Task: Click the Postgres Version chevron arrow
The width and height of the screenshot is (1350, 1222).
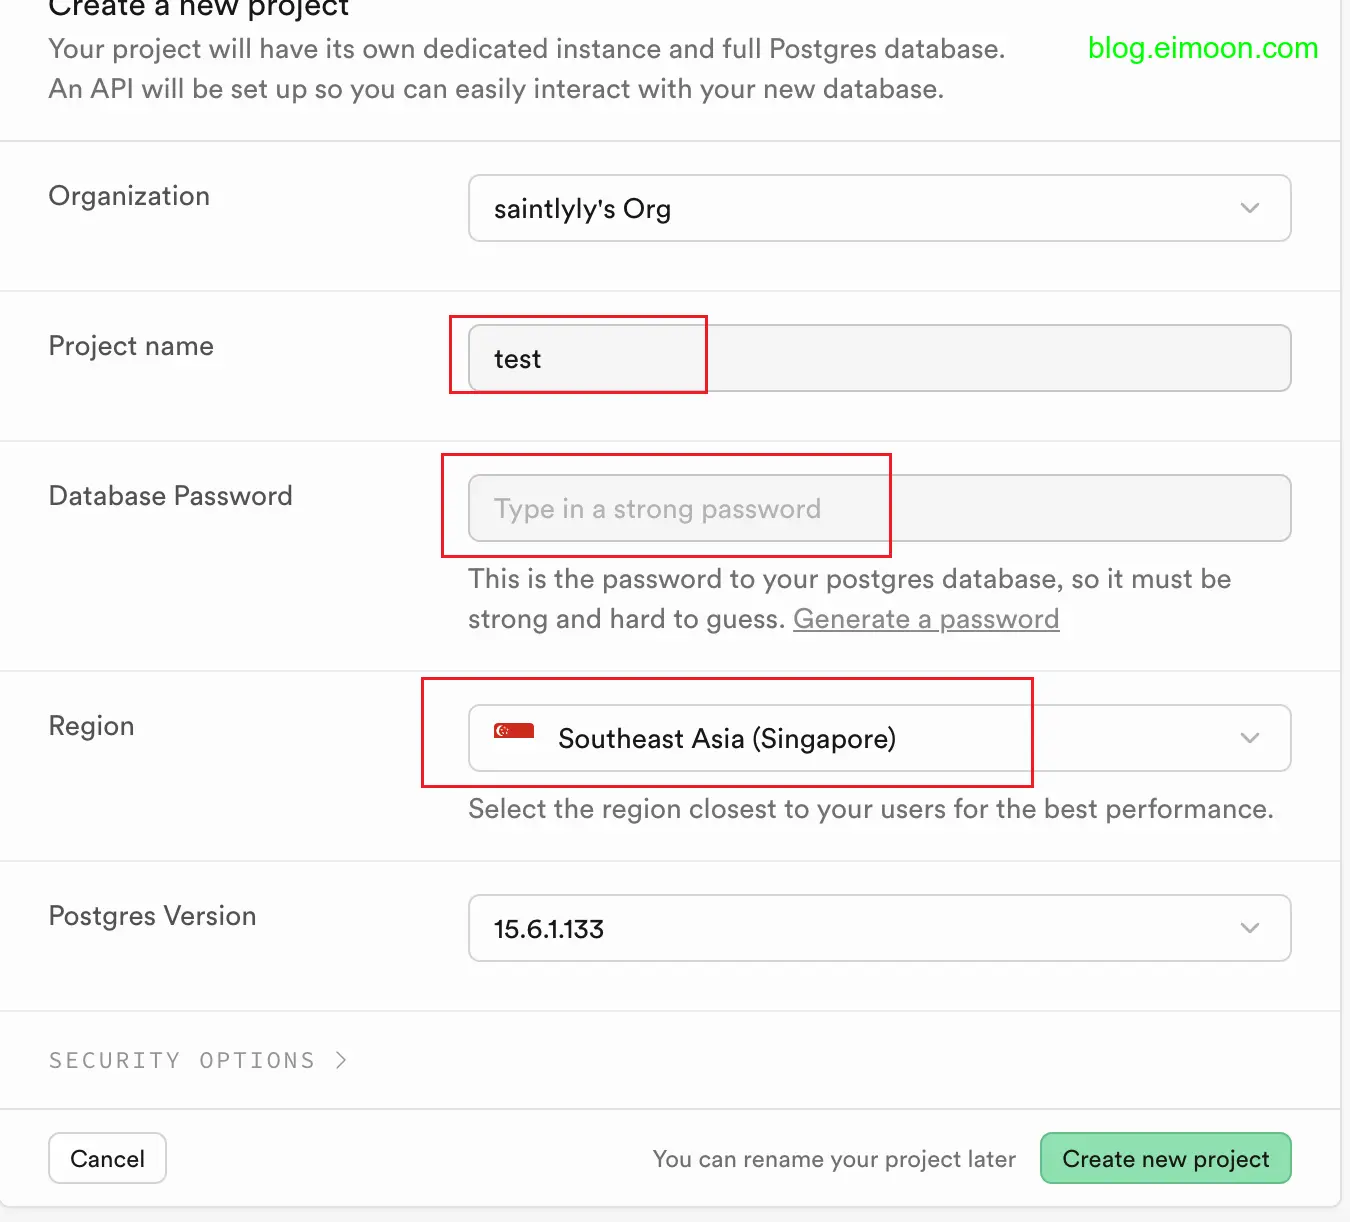Action: (1249, 928)
